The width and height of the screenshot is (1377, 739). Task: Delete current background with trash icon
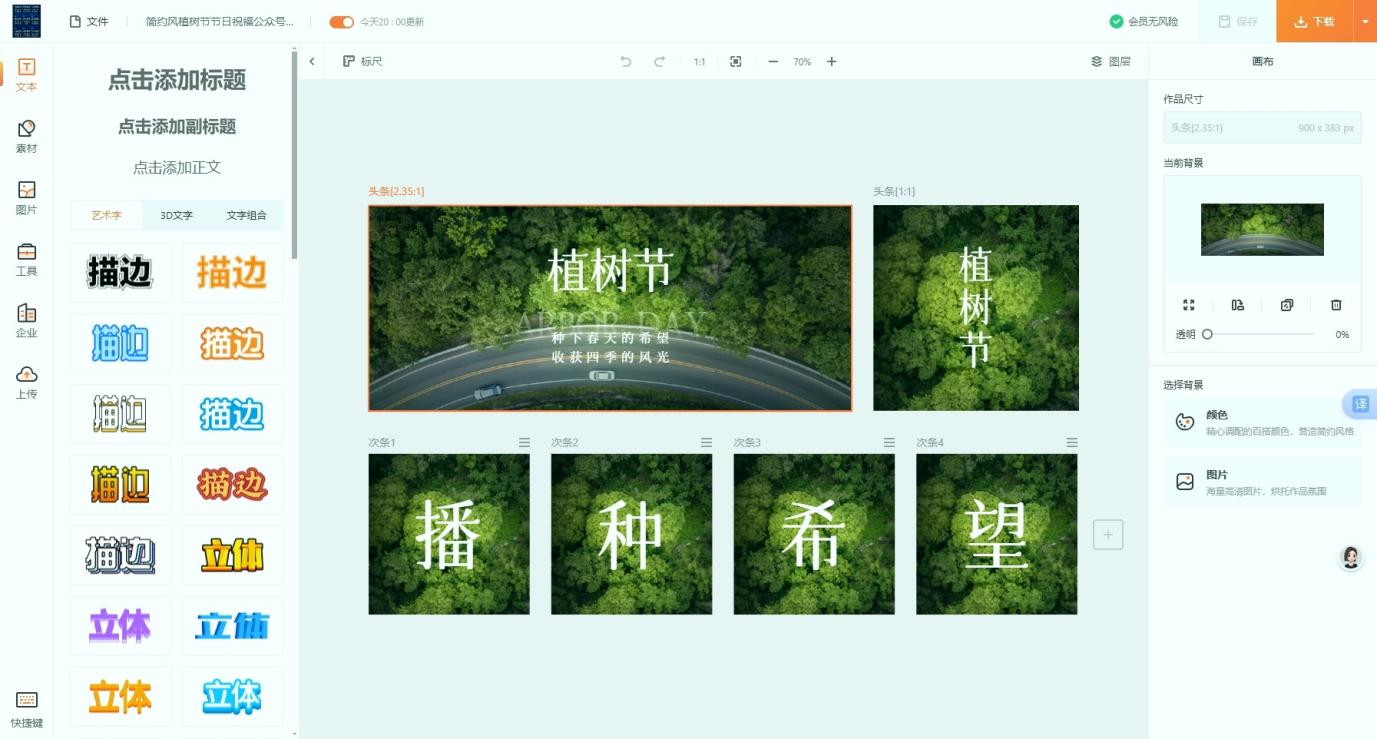point(1336,305)
